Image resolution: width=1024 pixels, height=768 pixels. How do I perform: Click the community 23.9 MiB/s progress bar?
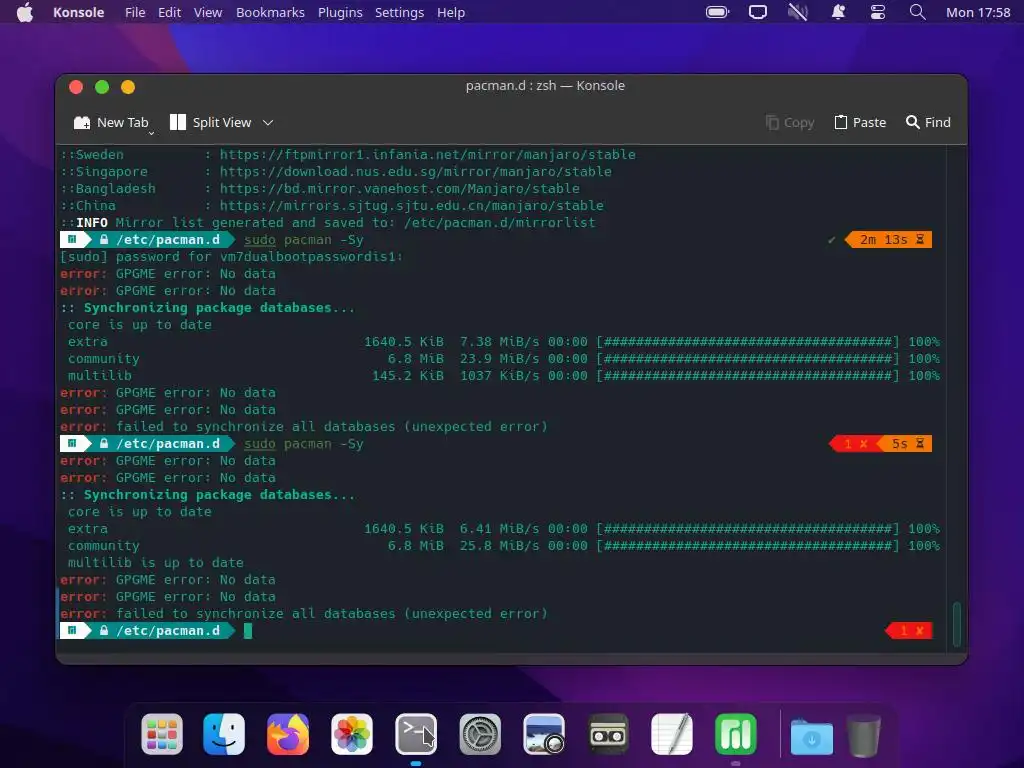tap(748, 359)
